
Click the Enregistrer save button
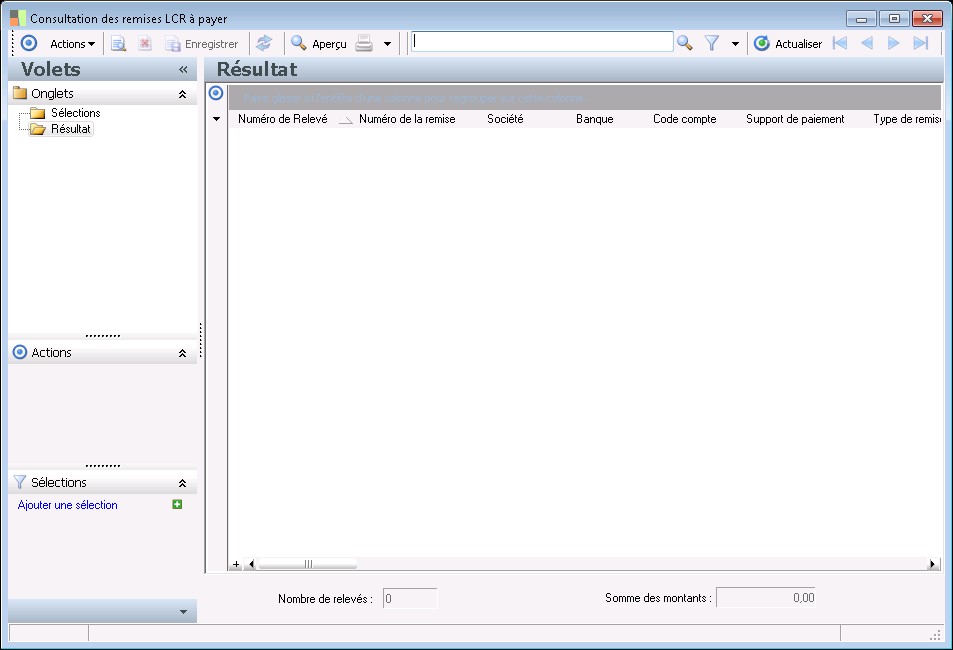(202, 44)
